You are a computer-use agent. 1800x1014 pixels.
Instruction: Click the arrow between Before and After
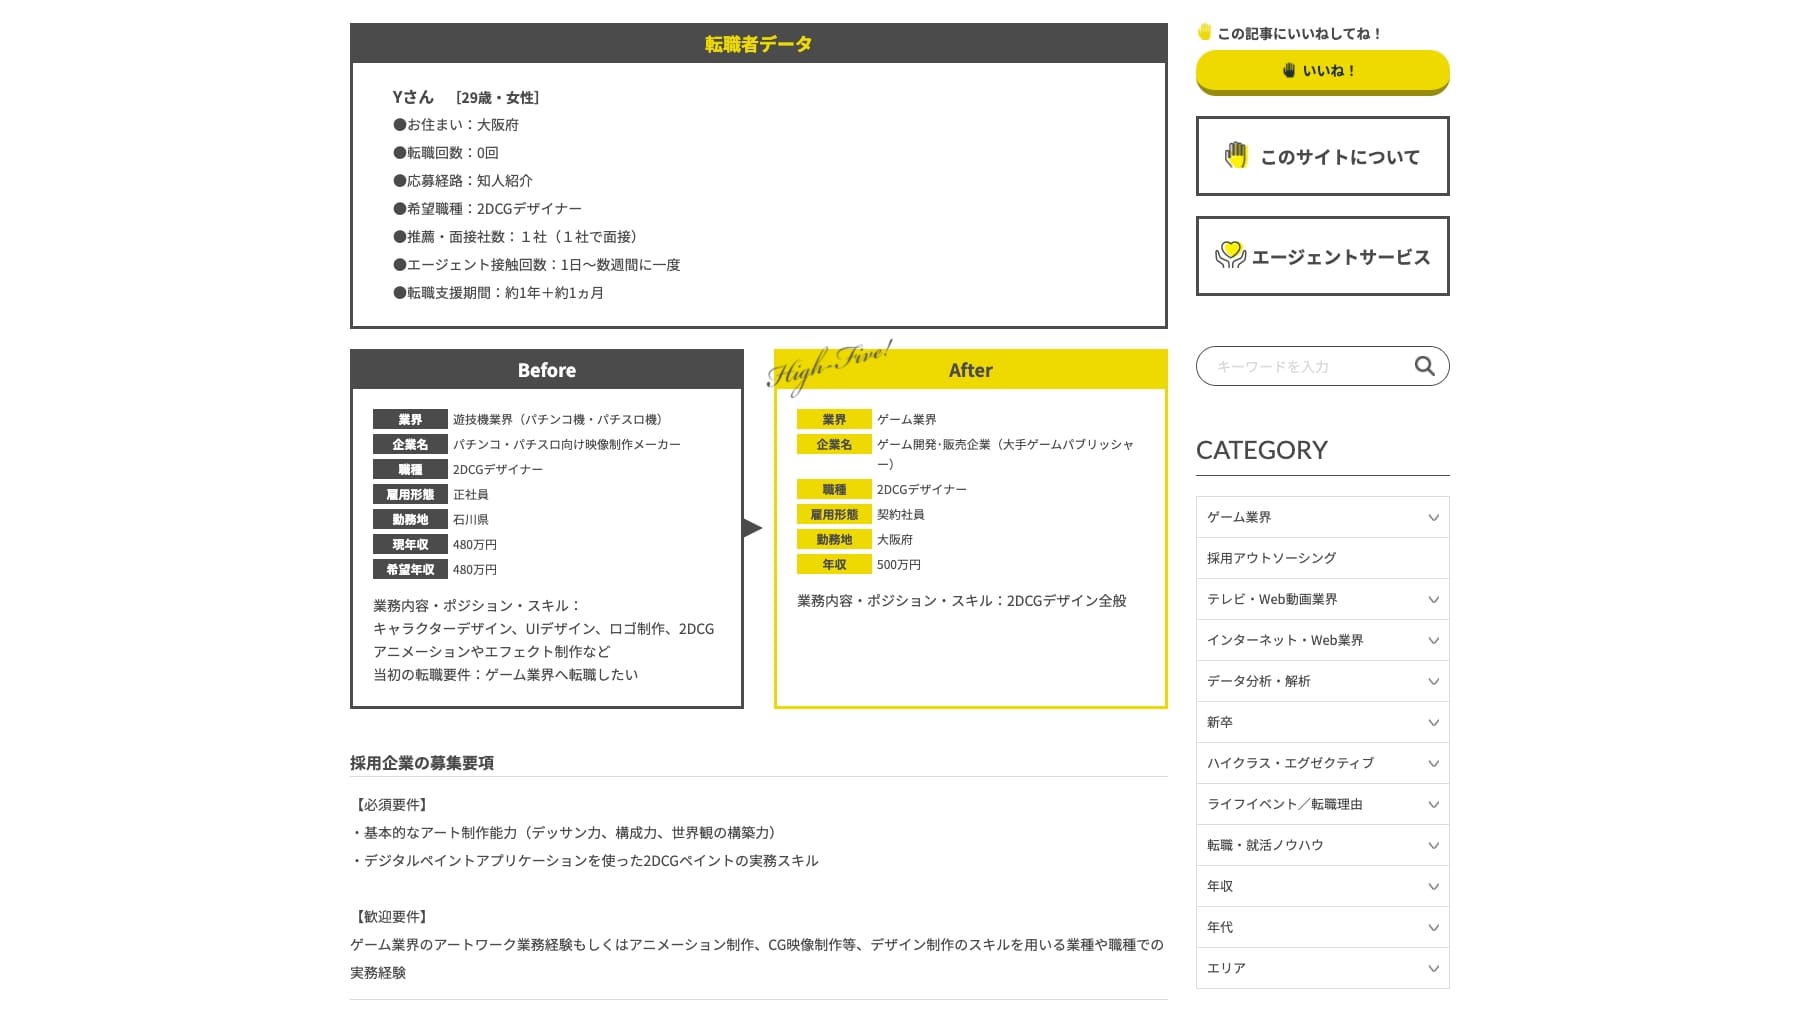753,528
